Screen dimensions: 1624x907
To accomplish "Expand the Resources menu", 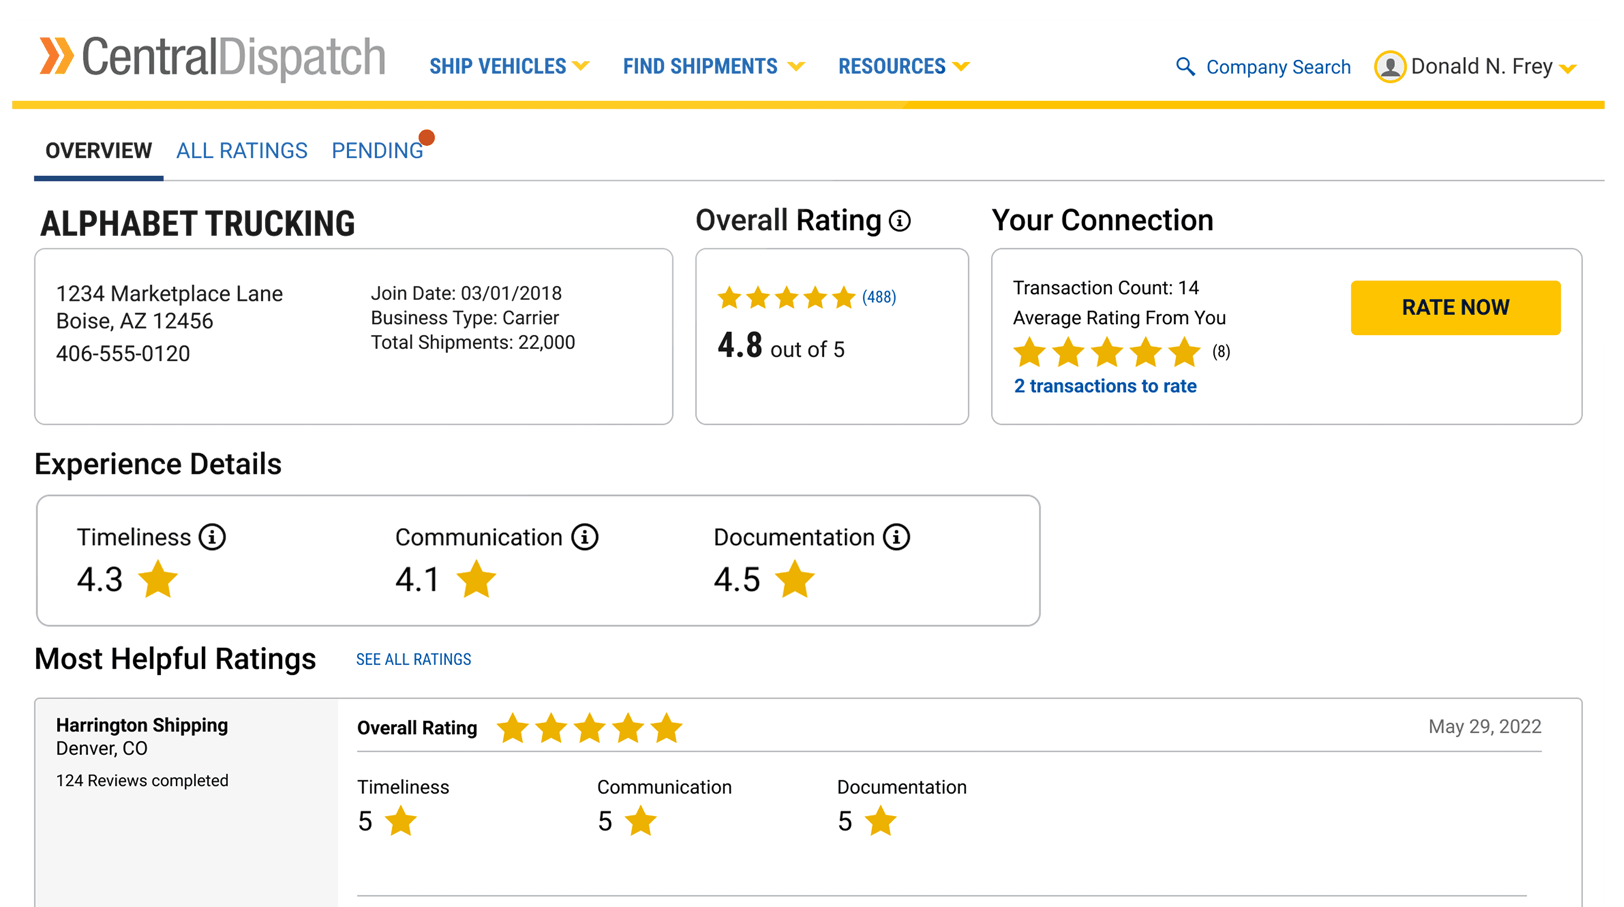I will (x=904, y=67).
